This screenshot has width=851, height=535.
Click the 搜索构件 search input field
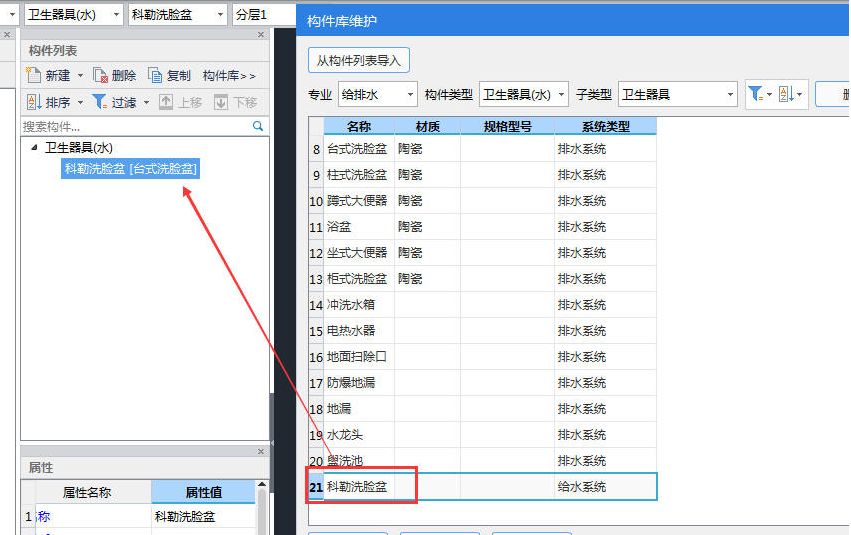[135, 127]
